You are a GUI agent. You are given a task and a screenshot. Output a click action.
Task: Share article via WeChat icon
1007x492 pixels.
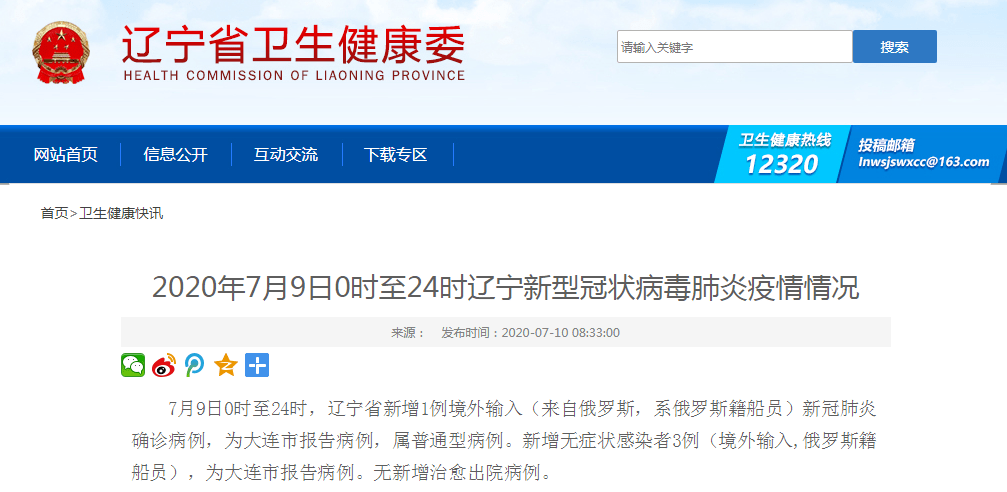[x=133, y=365]
